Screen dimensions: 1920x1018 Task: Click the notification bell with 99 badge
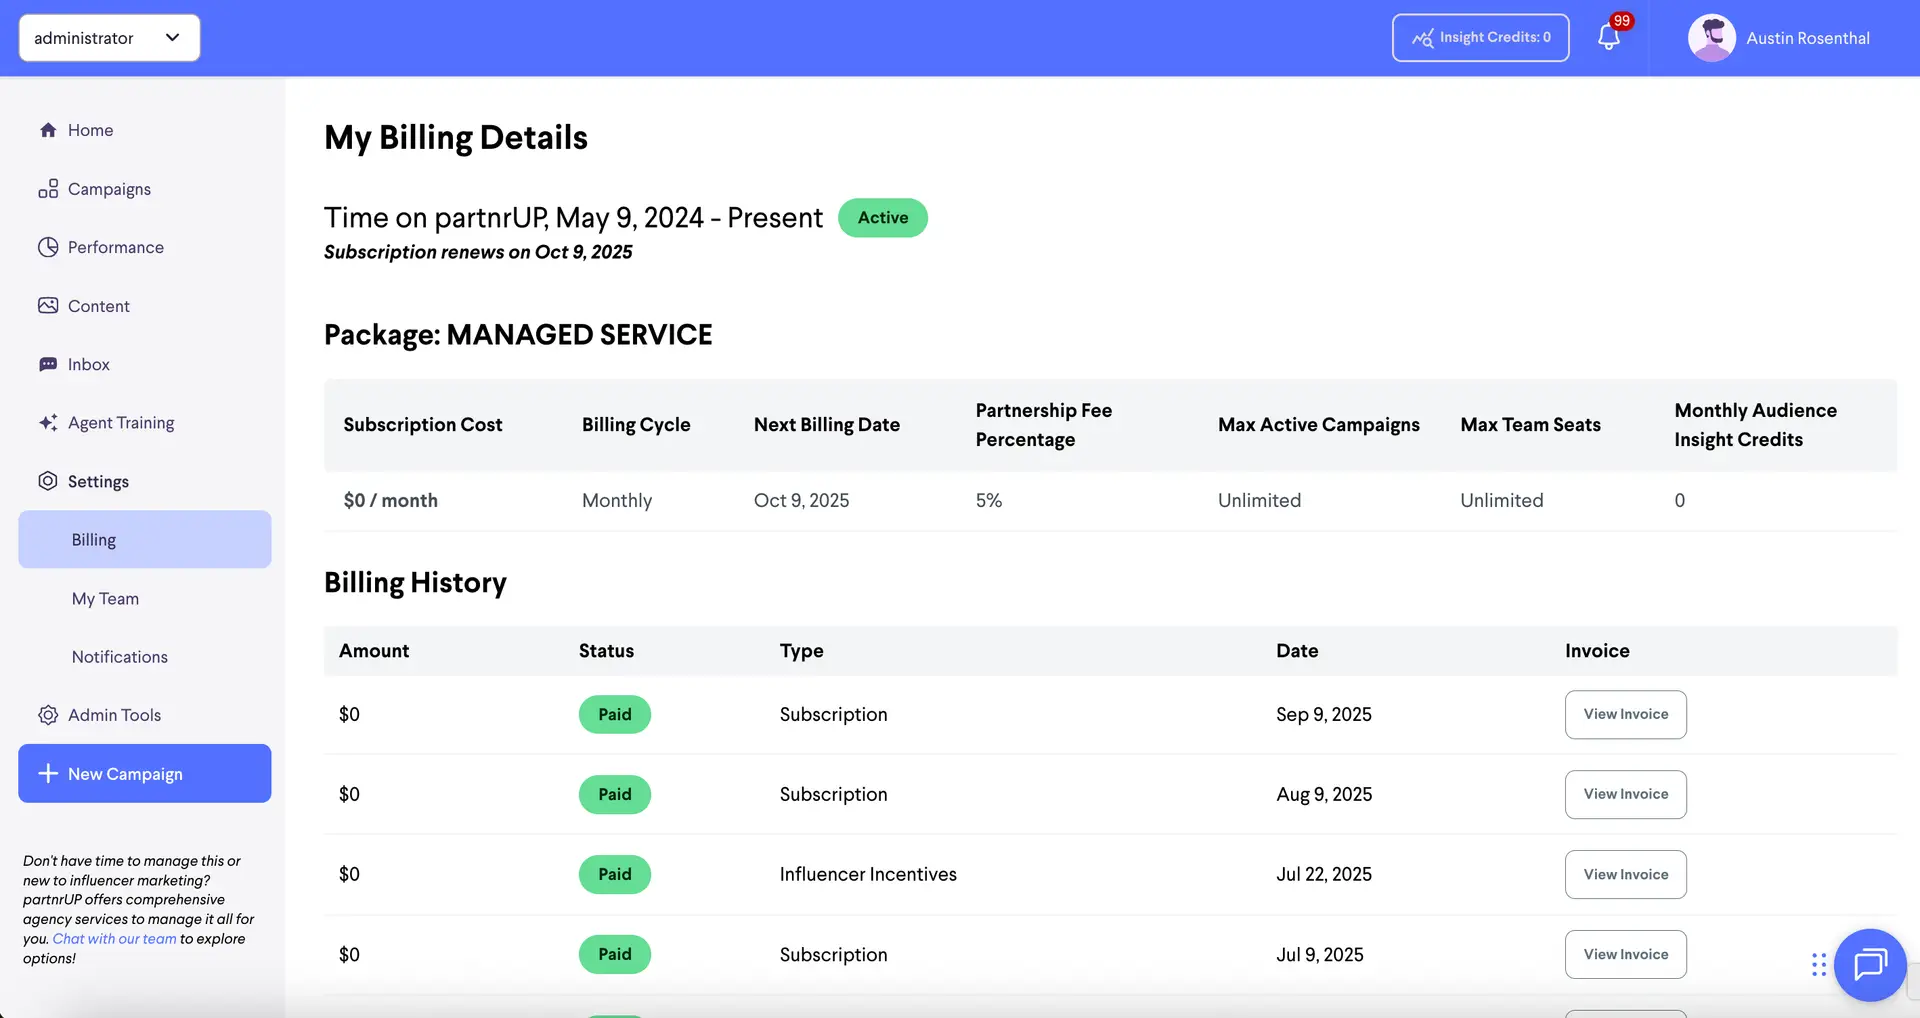[1608, 35]
